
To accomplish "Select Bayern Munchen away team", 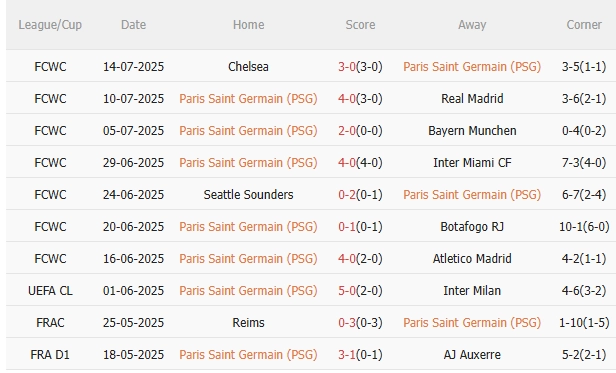I will point(472,130).
